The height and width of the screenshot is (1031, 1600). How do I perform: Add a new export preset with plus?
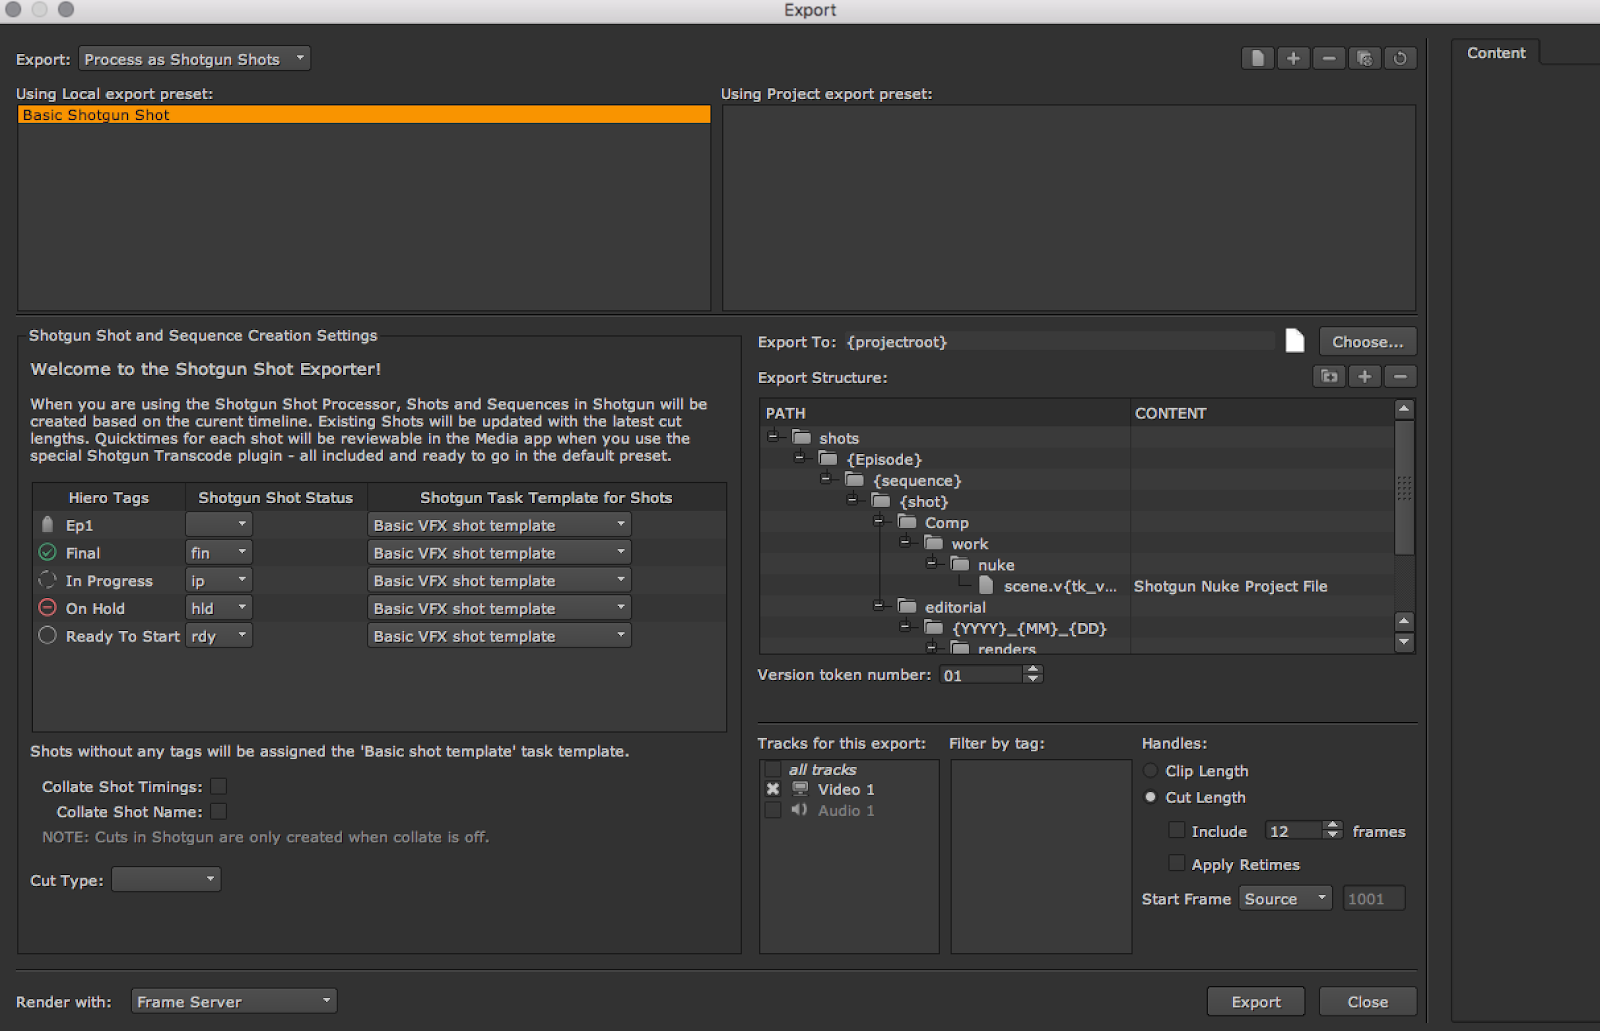click(x=1293, y=58)
